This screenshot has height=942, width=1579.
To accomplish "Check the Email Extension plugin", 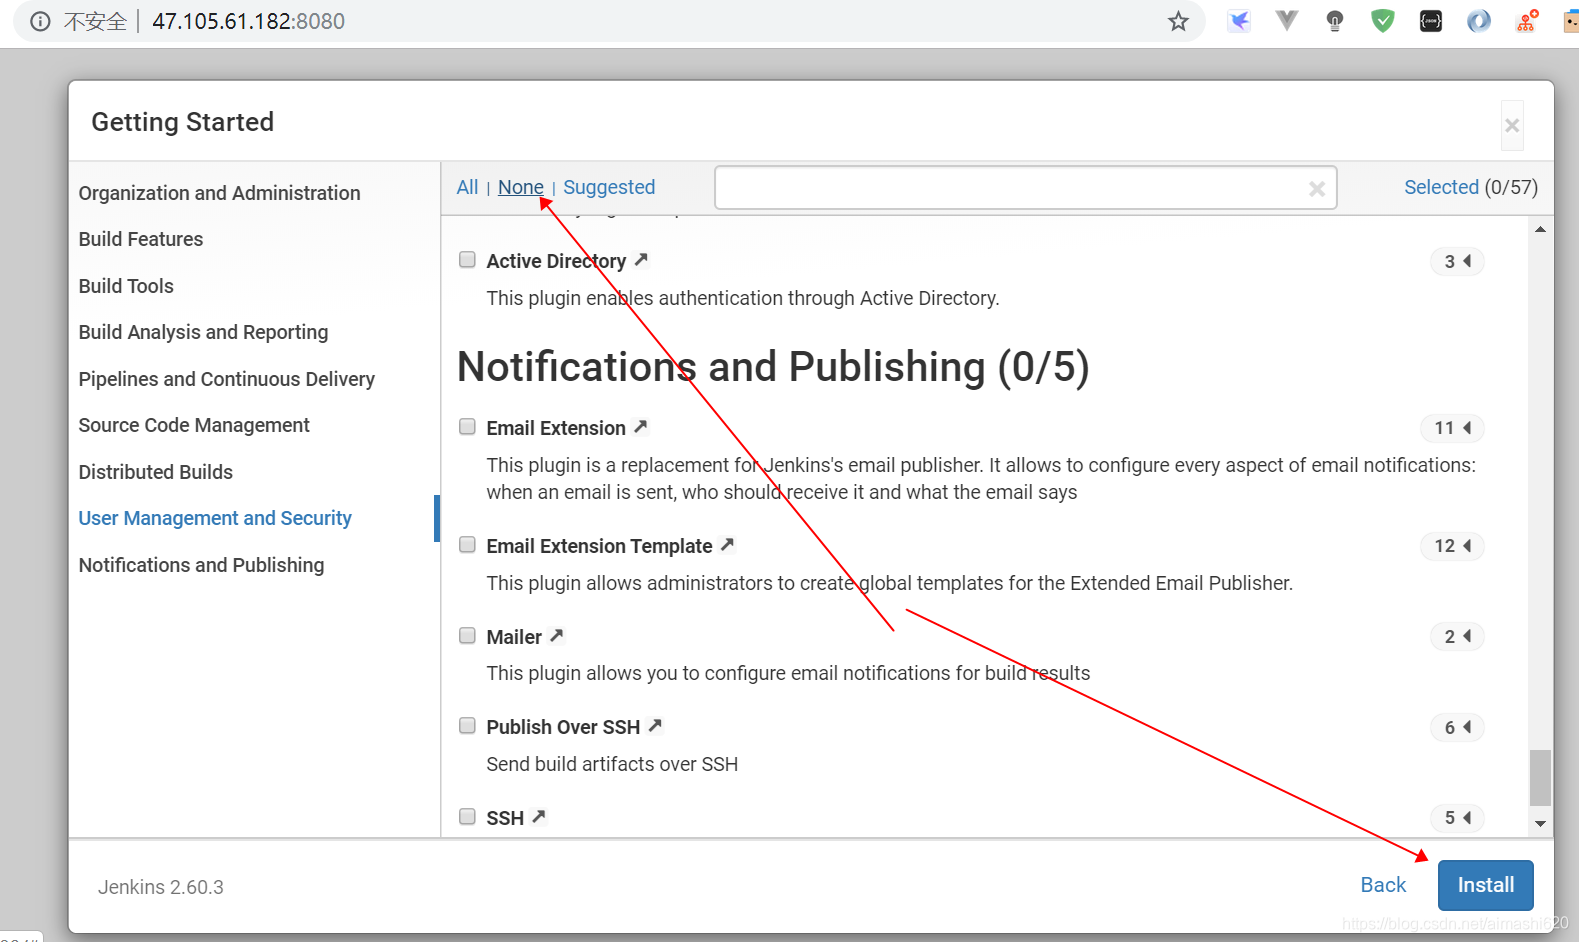I will (x=467, y=427).
